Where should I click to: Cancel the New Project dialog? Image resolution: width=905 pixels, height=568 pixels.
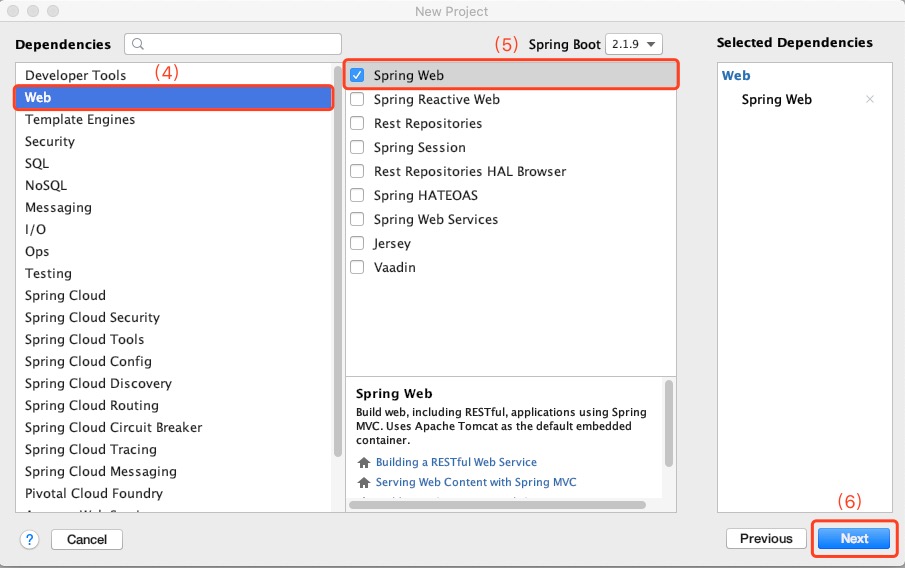click(87, 540)
